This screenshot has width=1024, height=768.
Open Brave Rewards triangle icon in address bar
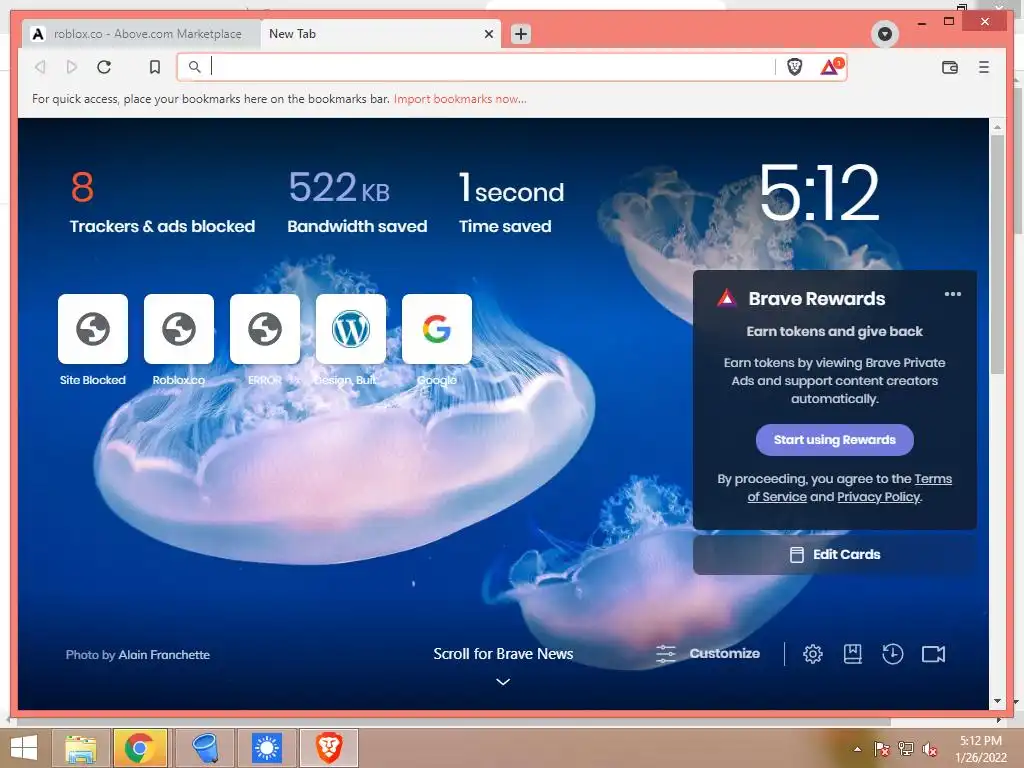(831, 67)
